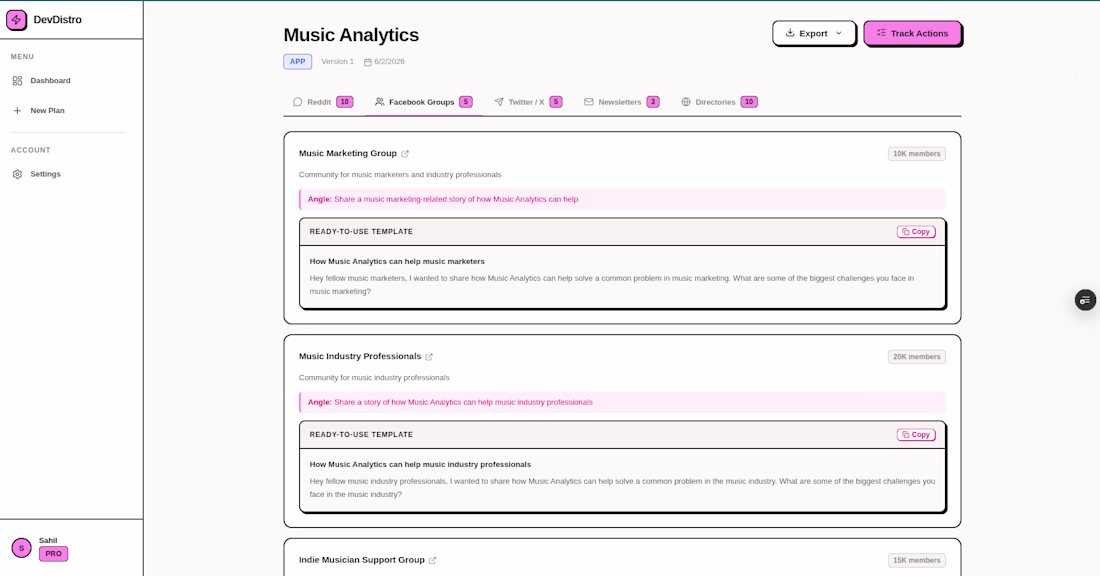The image size is (1100, 576).
Task: Switch to the Directories tab
Action: click(719, 102)
